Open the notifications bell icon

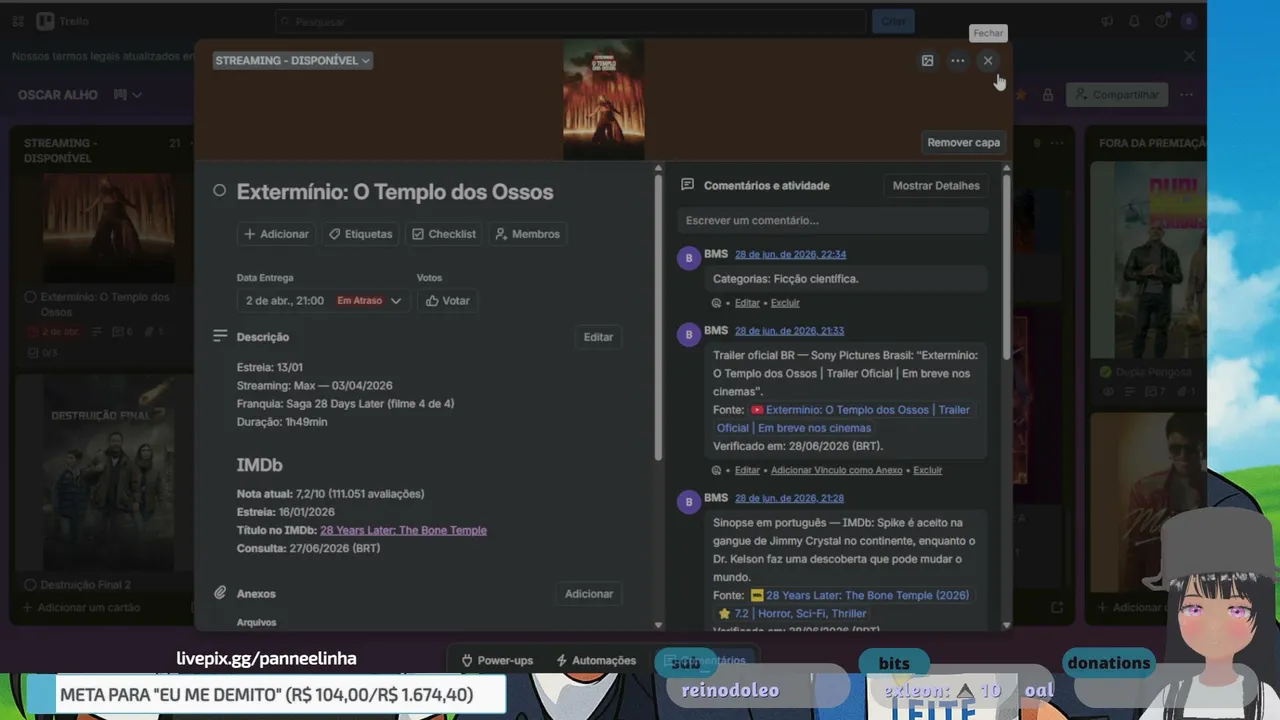point(1134,21)
